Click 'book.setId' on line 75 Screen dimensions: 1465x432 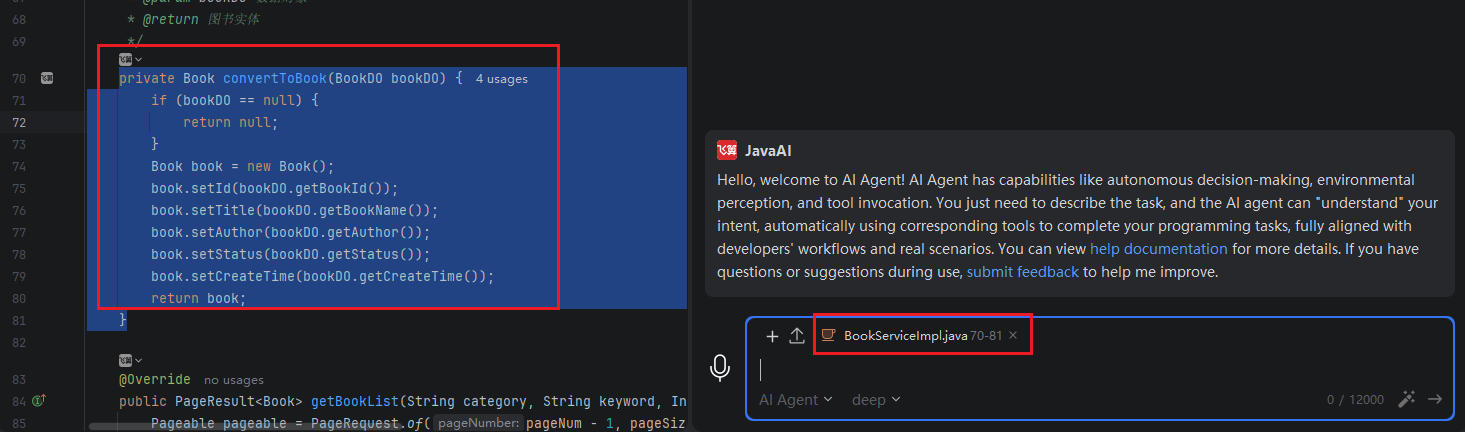point(191,188)
